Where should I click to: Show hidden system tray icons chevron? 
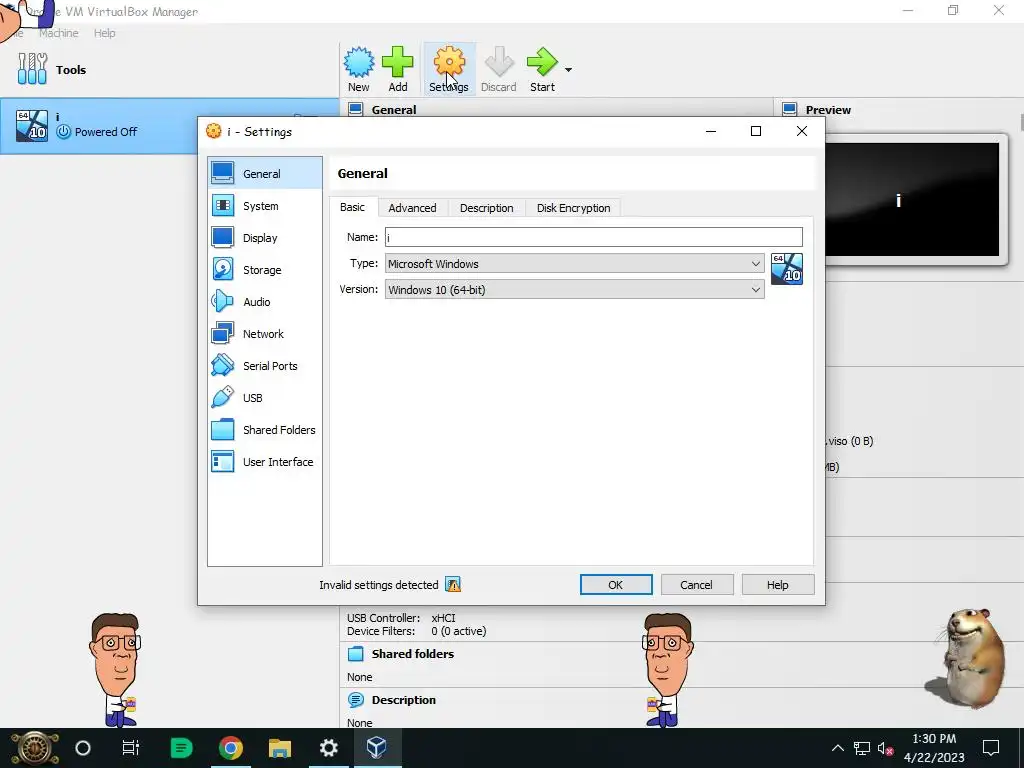838,748
